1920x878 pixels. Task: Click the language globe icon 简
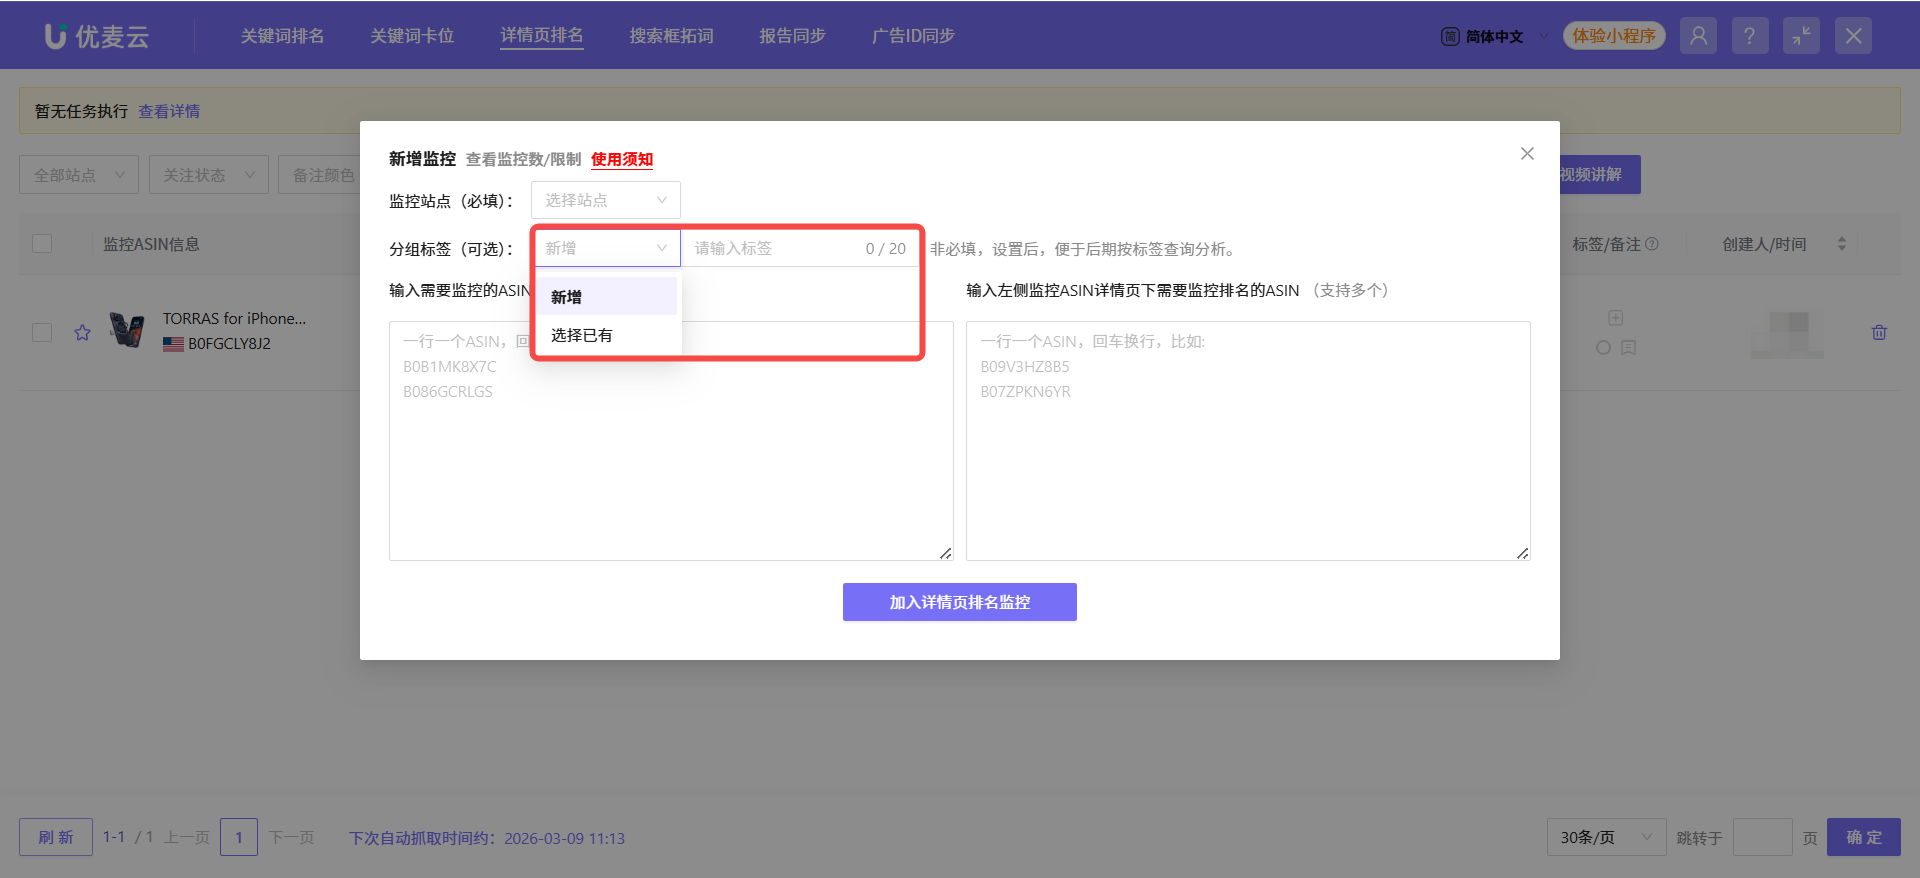tap(1450, 37)
